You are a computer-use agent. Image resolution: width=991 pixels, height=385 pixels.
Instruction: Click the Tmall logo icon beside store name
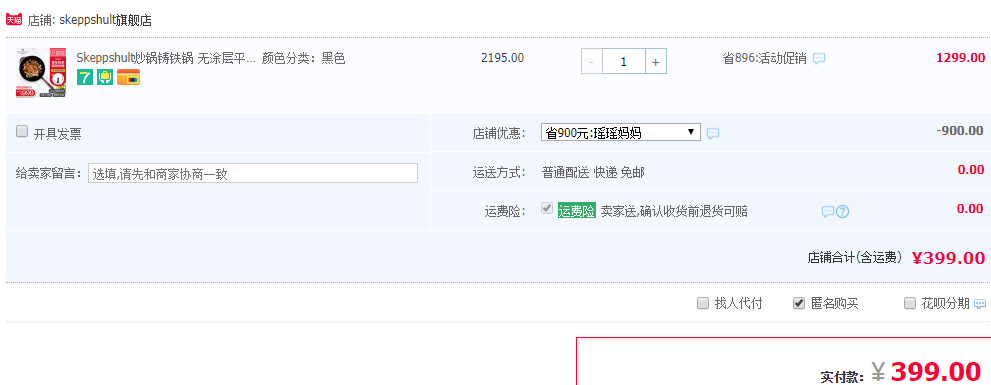(14, 20)
